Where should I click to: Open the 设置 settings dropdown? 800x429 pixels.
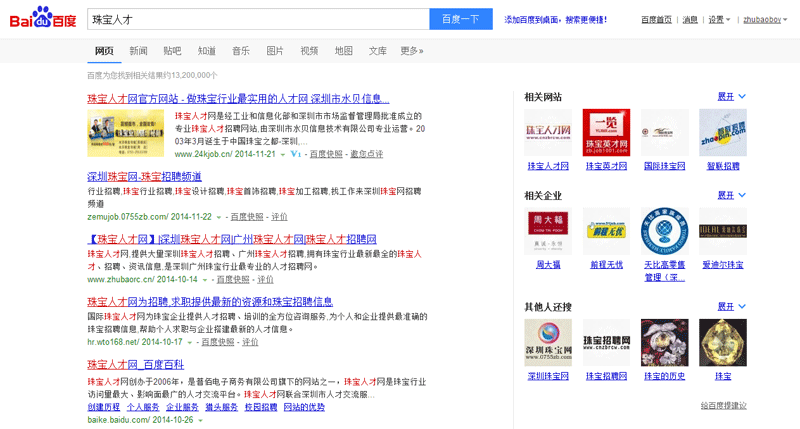coord(719,19)
